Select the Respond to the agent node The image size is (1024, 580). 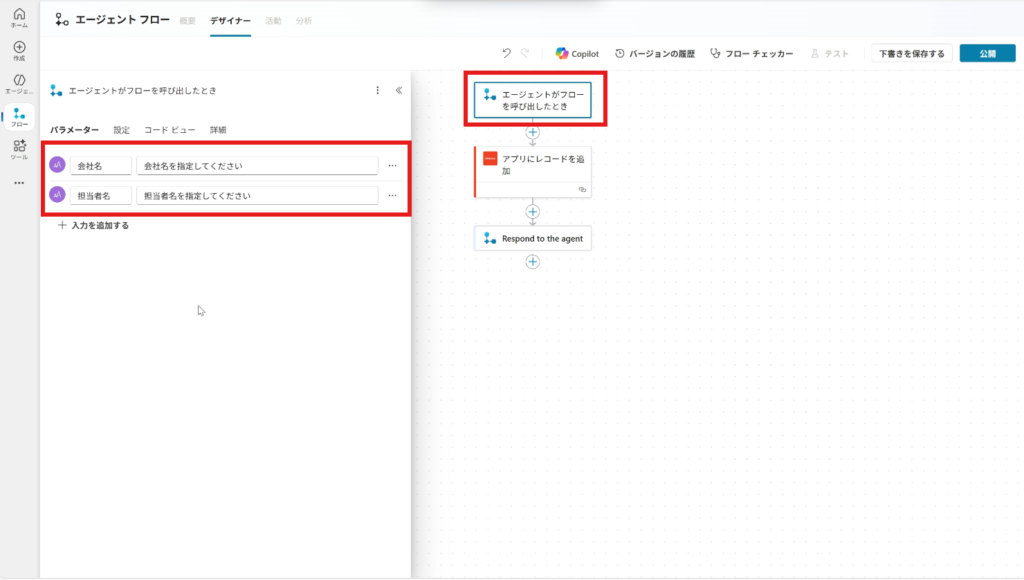532,239
